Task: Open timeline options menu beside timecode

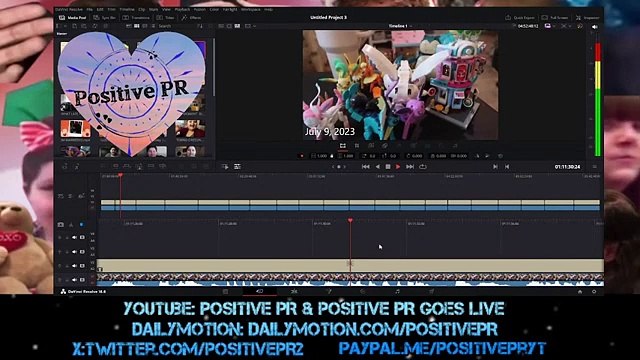Action: 595,167
